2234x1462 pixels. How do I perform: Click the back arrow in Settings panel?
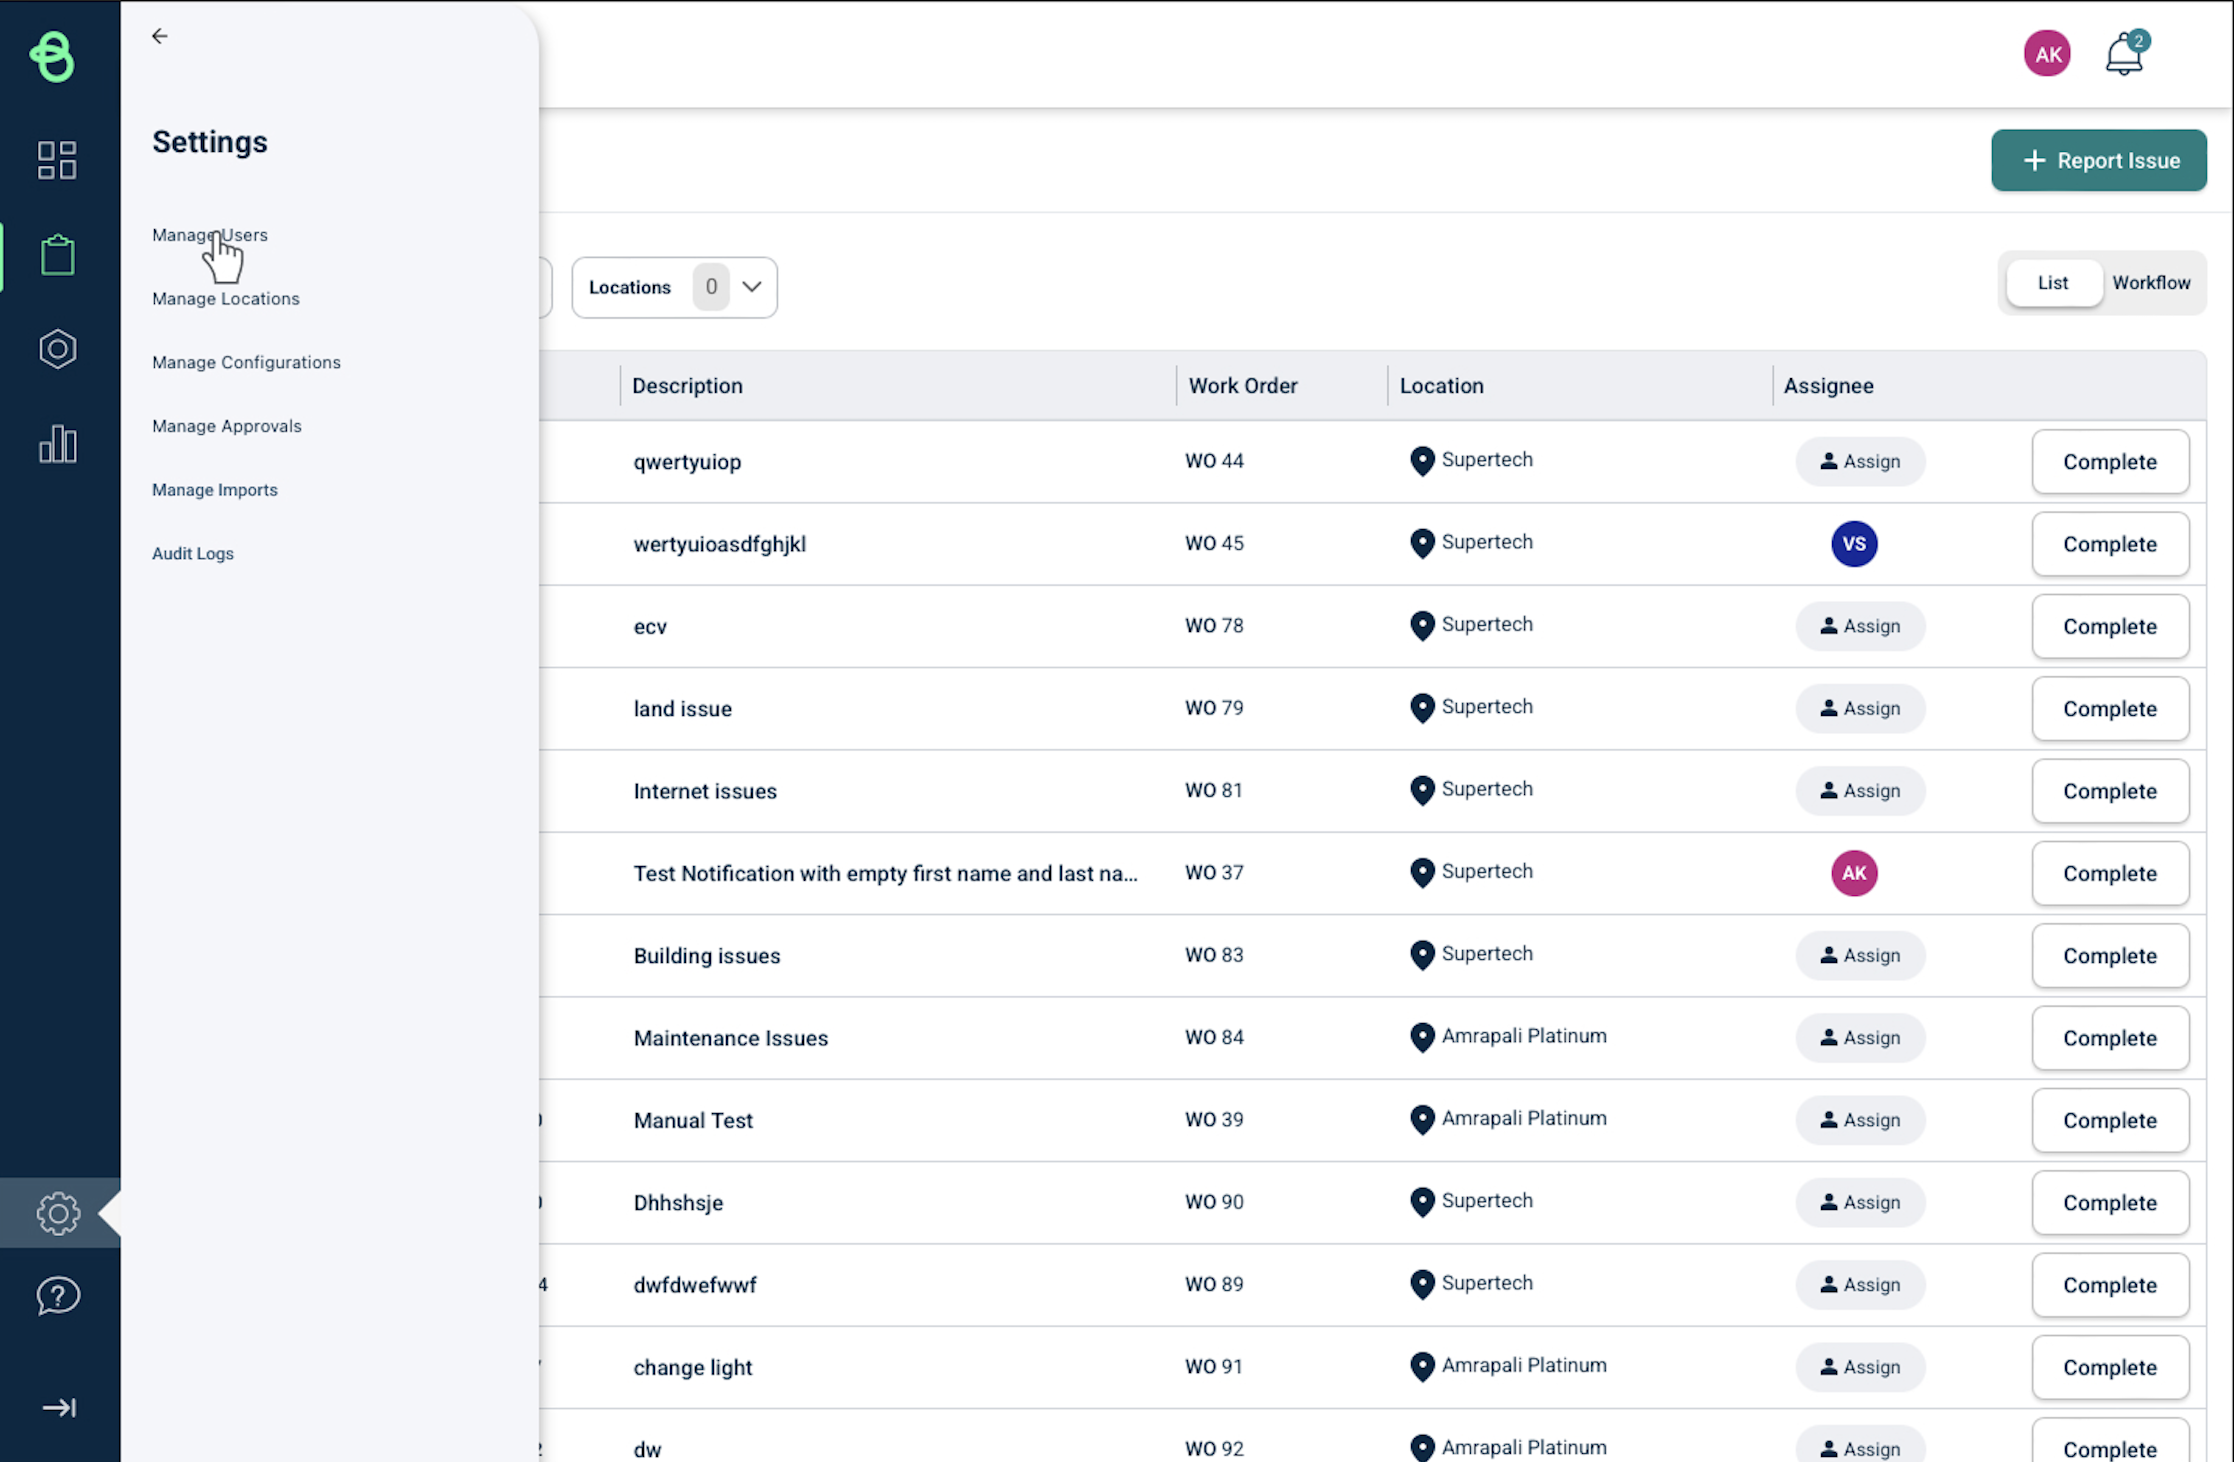click(x=160, y=36)
